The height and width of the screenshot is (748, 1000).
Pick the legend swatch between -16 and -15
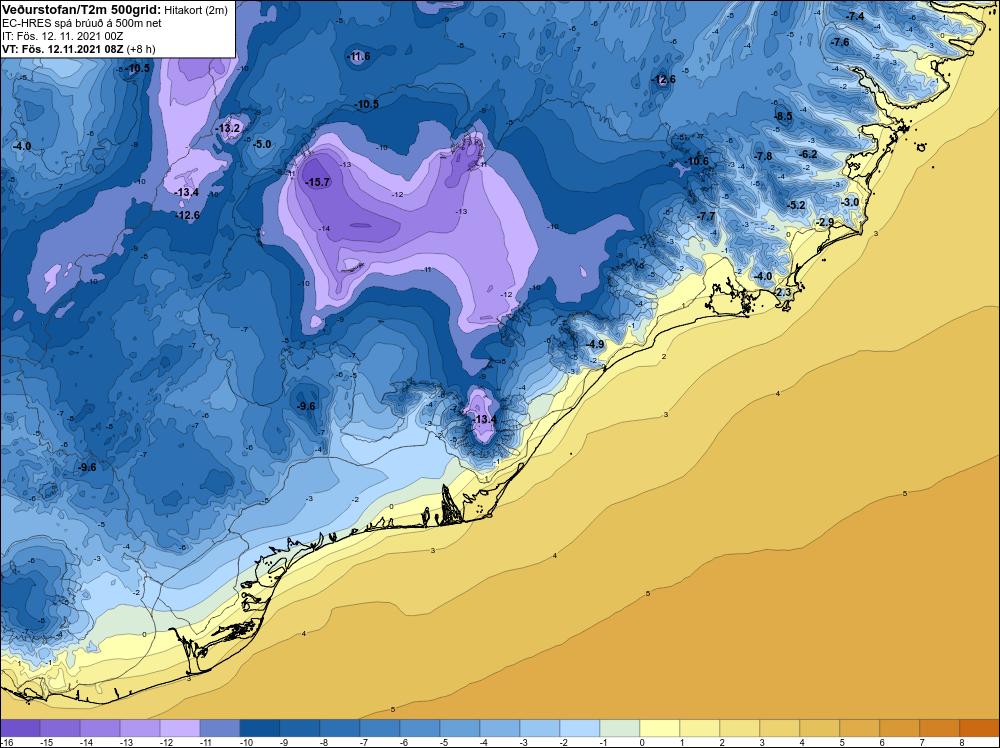(x=20, y=728)
